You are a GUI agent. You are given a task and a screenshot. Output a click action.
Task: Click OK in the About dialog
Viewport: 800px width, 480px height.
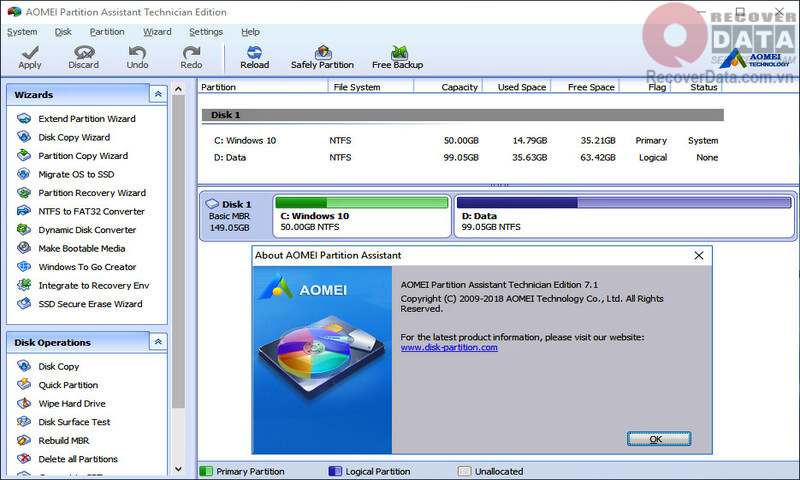(659, 439)
